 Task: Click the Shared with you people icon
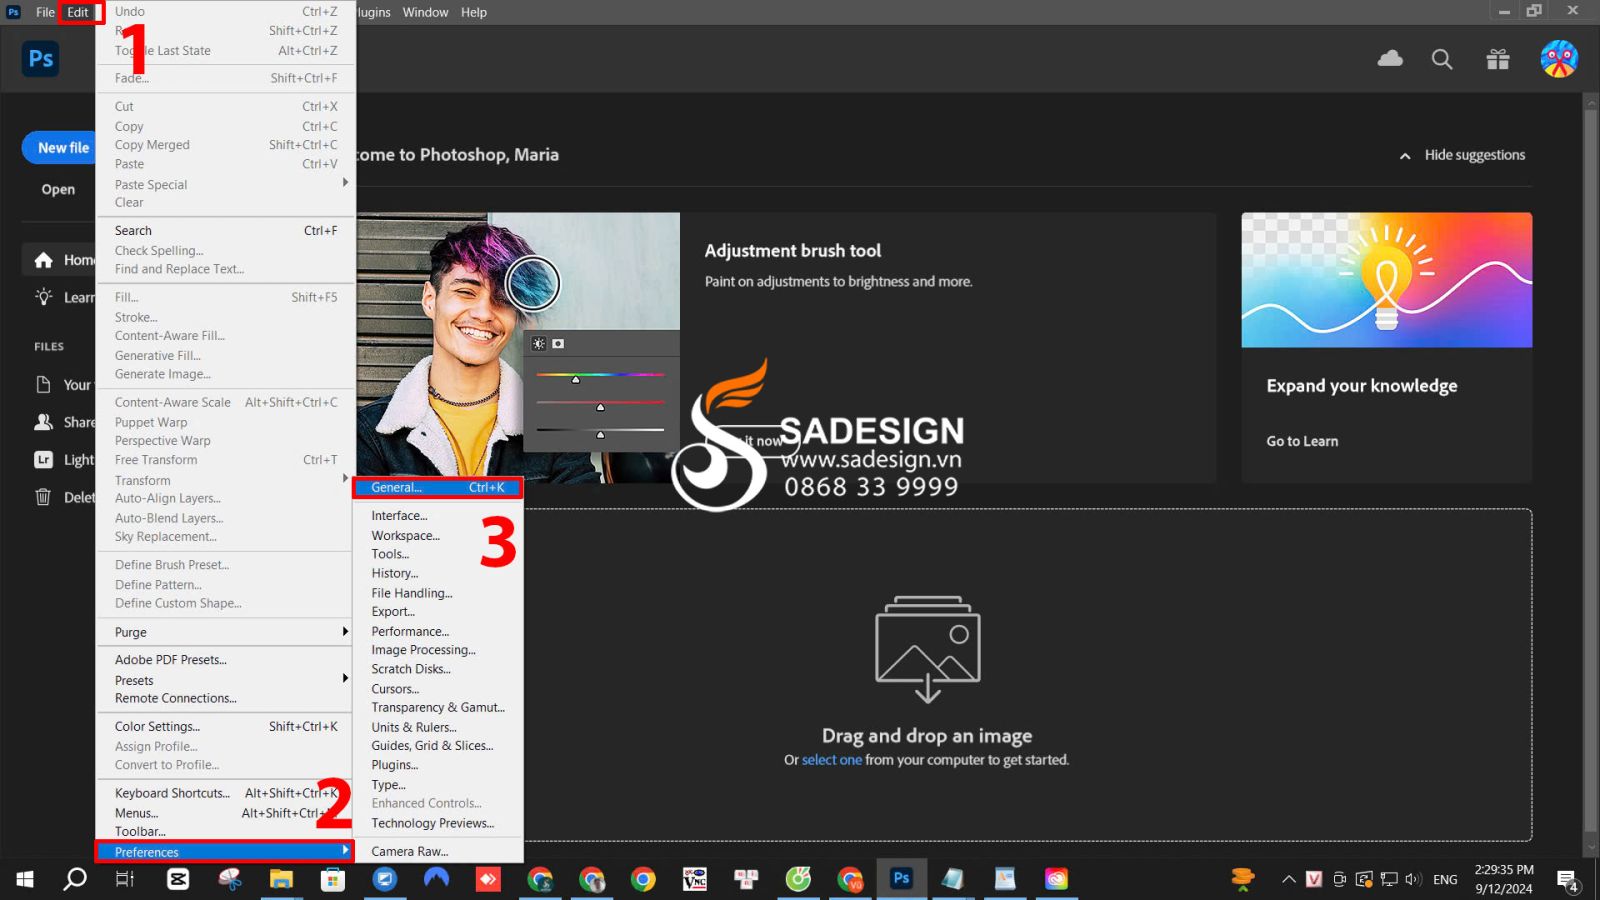[x=43, y=422]
